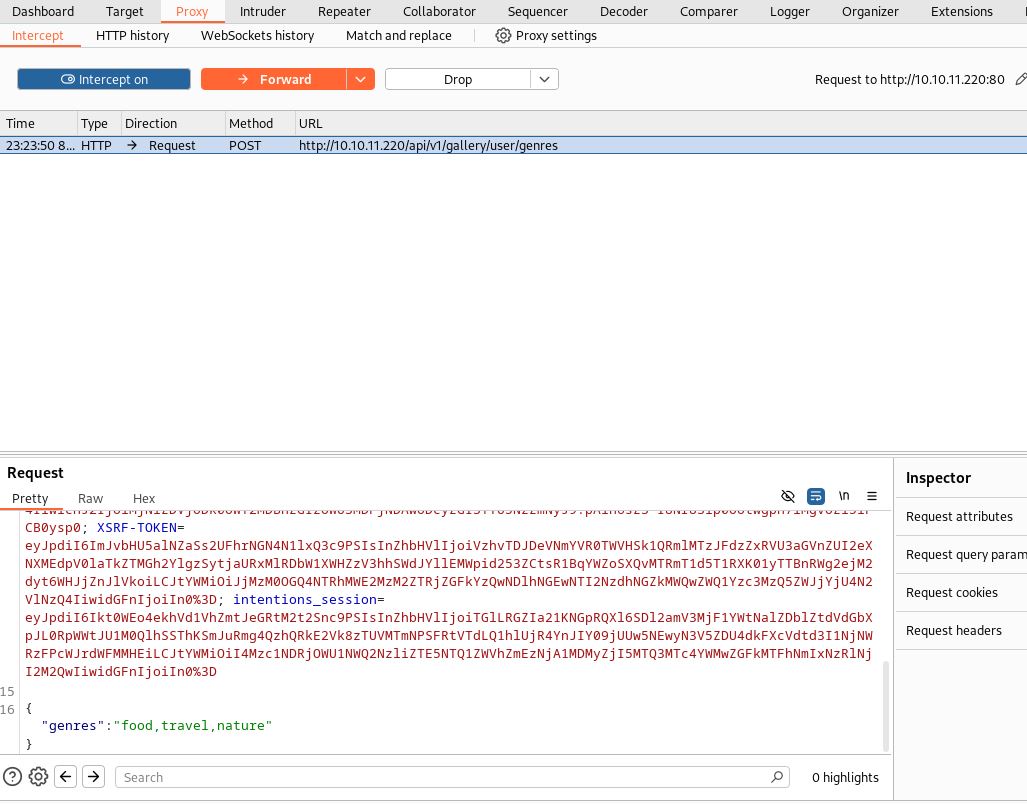Open Match and replace sub-tab

pyautogui.click(x=399, y=35)
